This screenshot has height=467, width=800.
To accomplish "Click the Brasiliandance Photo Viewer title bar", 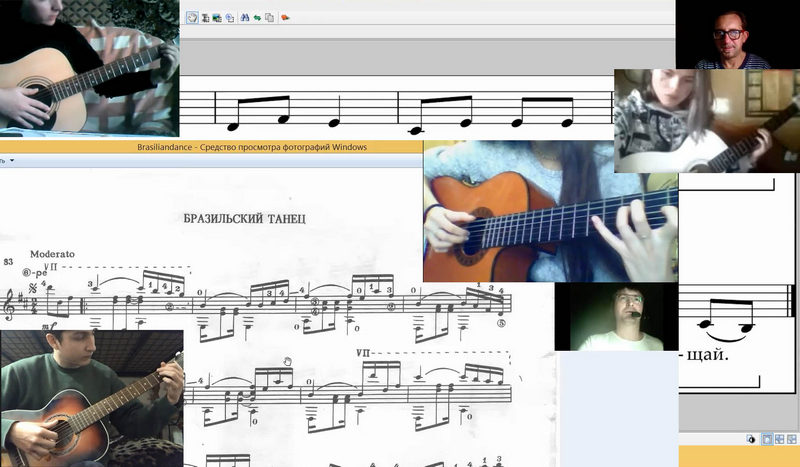I will click(x=211, y=147).
